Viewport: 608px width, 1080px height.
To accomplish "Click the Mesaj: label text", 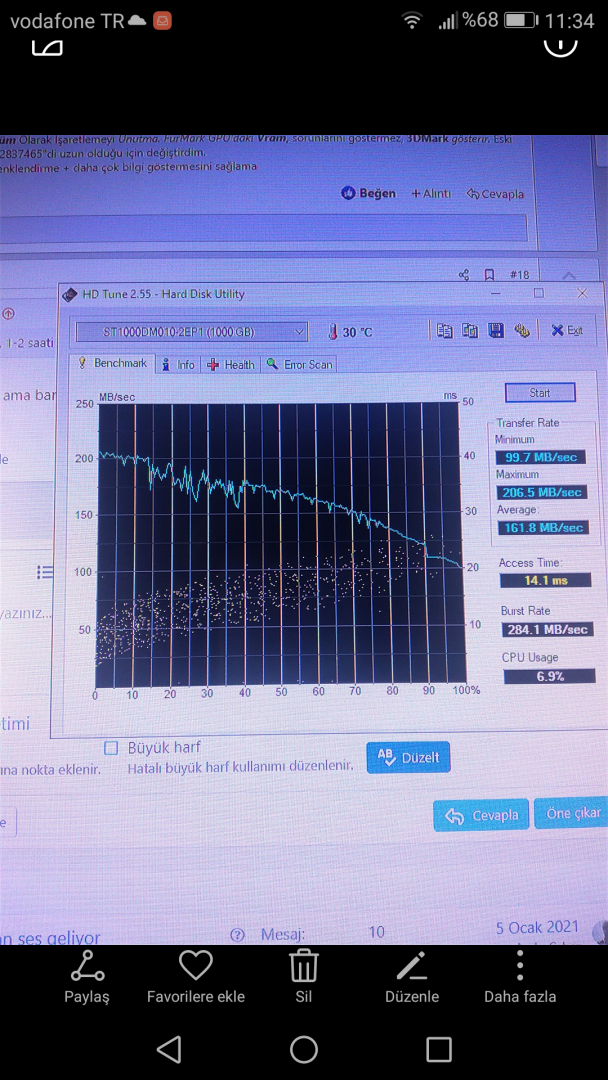I will point(283,935).
